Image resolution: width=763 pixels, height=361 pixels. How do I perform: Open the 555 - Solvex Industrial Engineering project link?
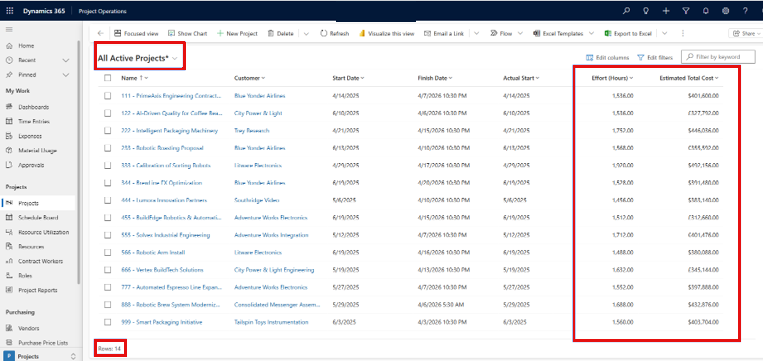point(165,235)
